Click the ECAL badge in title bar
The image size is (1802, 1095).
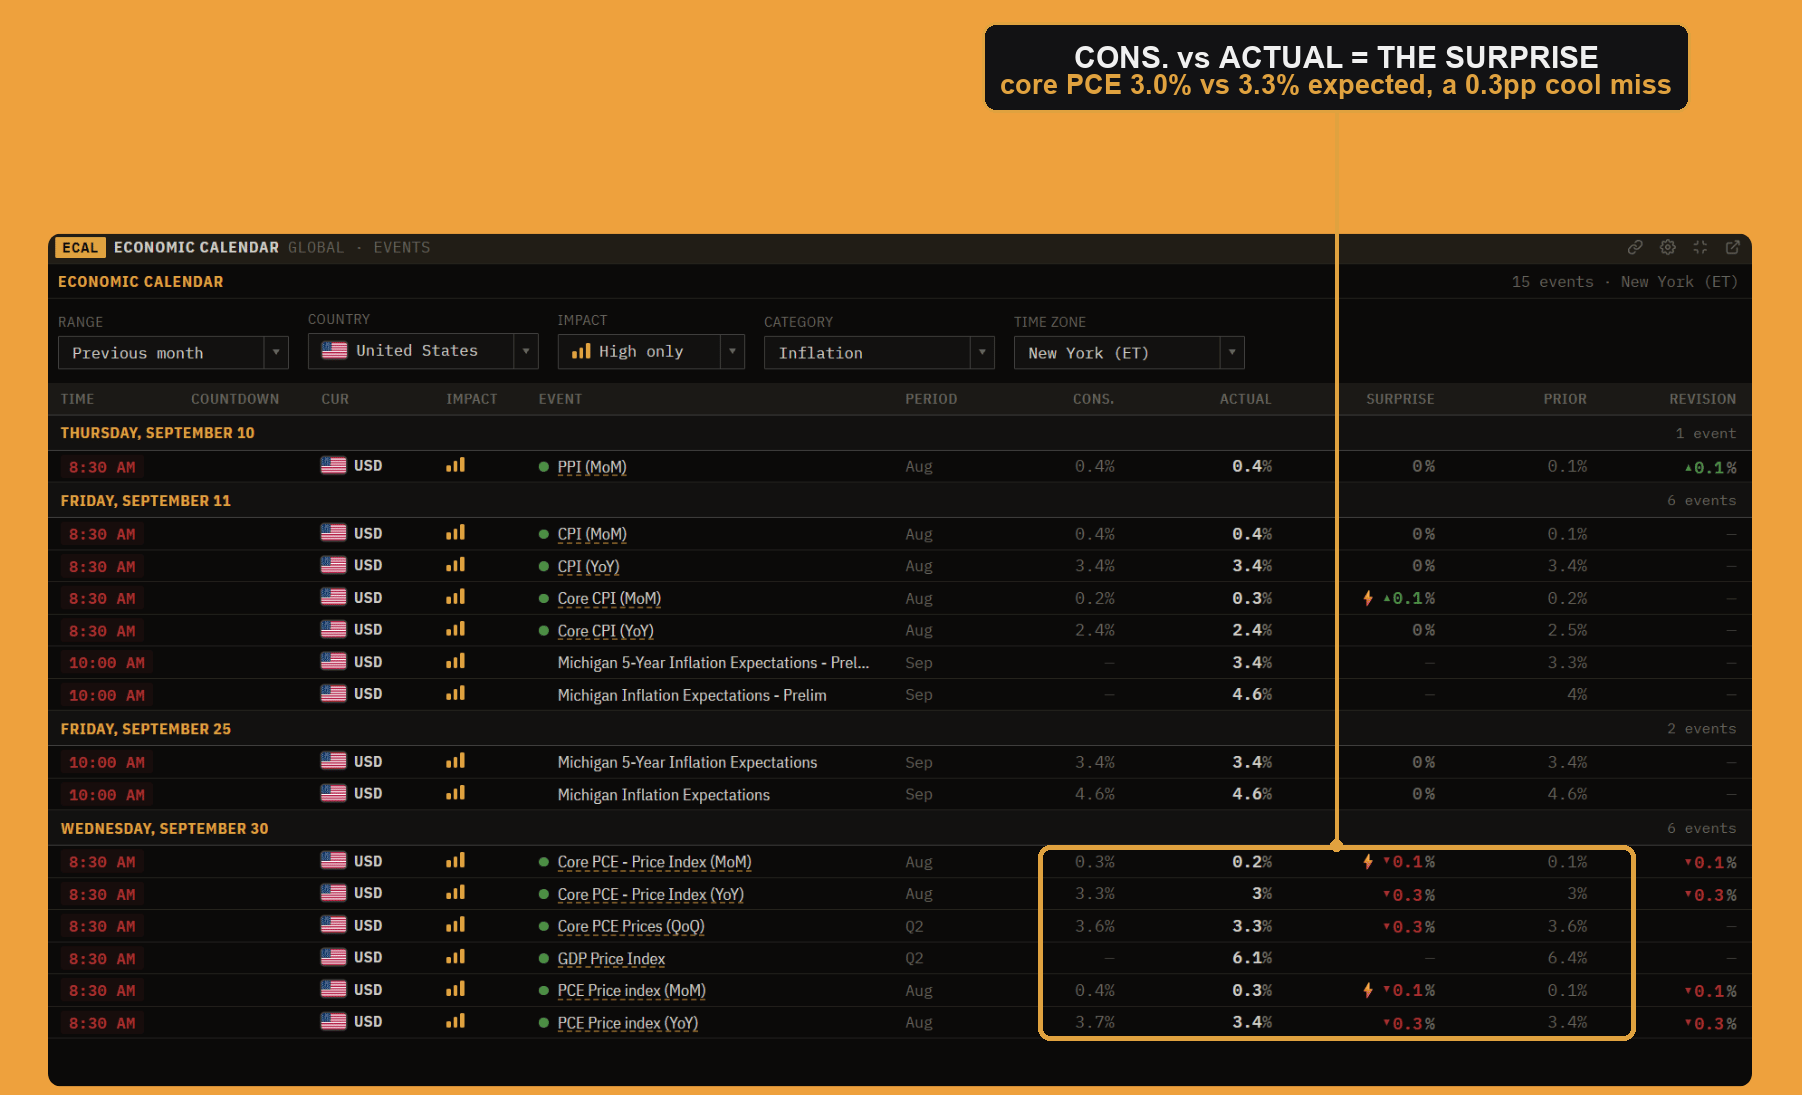pos(80,247)
